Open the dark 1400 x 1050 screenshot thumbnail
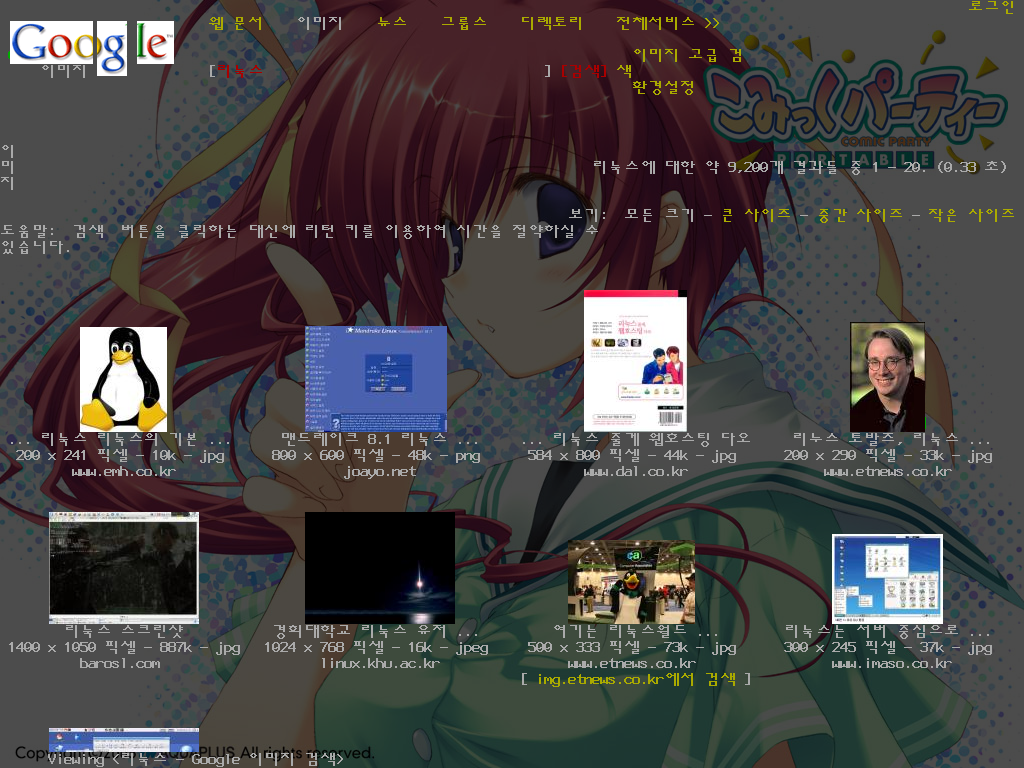Image resolution: width=1024 pixels, height=768 pixels. tap(123, 568)
